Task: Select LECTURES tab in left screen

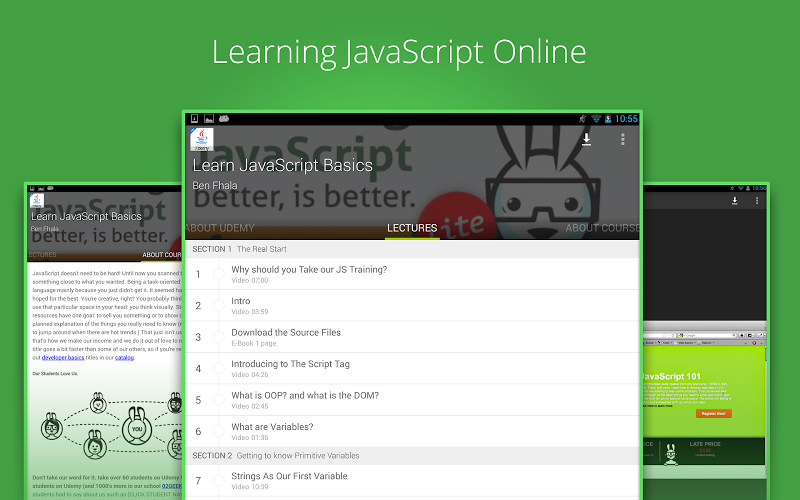Action: point(42,255)
